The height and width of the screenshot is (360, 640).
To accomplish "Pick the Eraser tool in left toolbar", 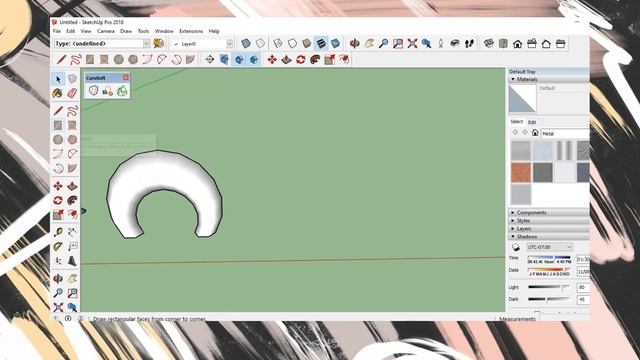I will coord(72,93).
